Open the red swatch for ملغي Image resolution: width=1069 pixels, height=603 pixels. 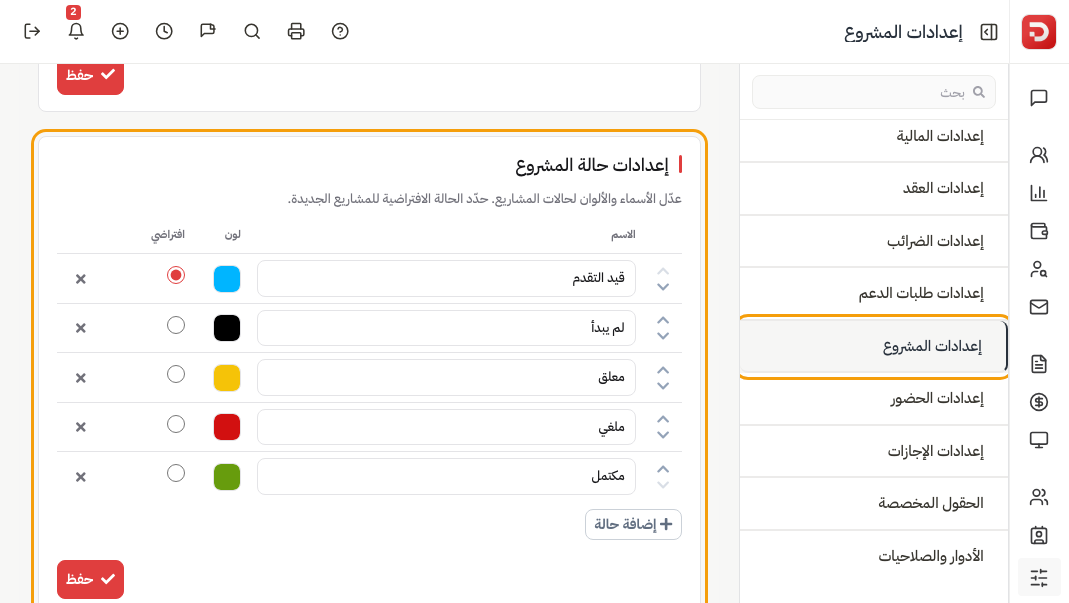[x=227, y=427]
